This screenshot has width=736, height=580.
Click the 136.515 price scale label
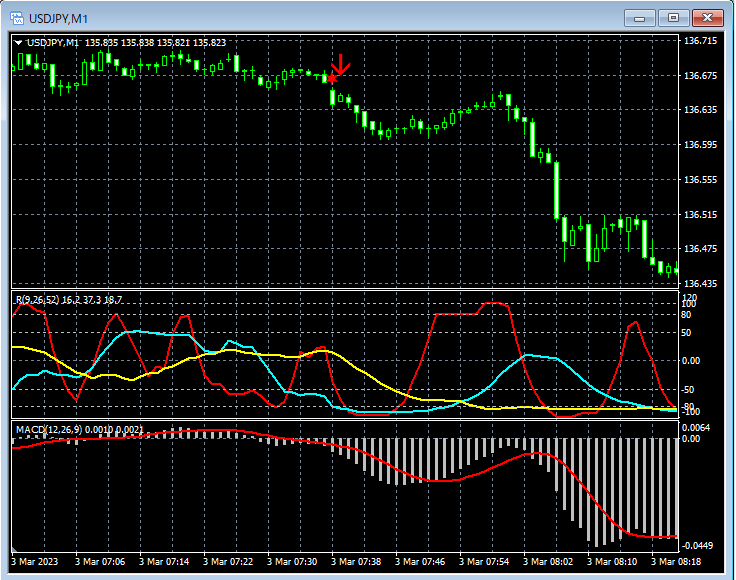click(x=700, y=214)
